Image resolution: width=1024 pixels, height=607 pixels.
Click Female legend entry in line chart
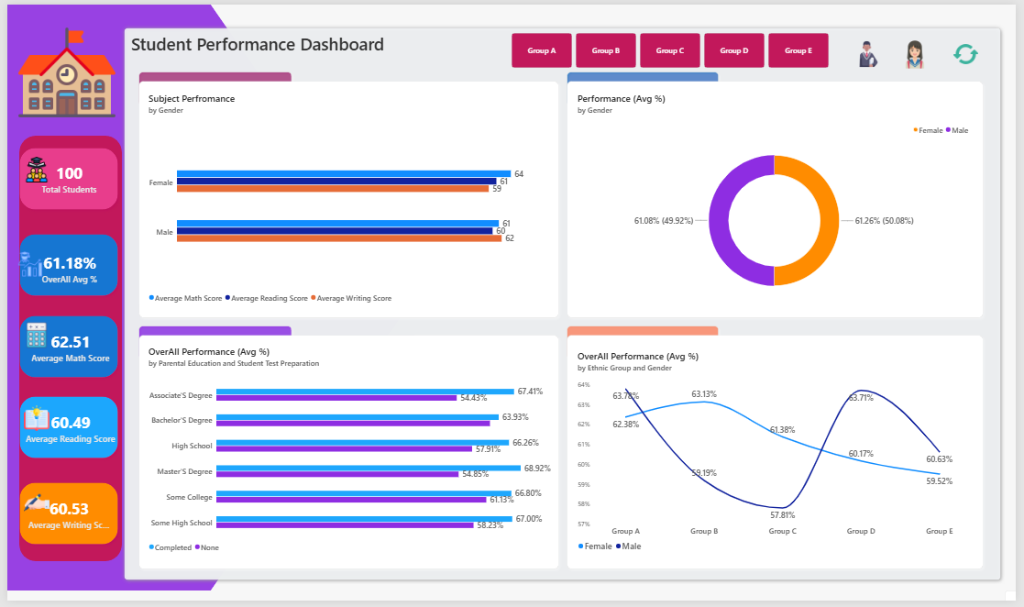[x=595, y=546]
